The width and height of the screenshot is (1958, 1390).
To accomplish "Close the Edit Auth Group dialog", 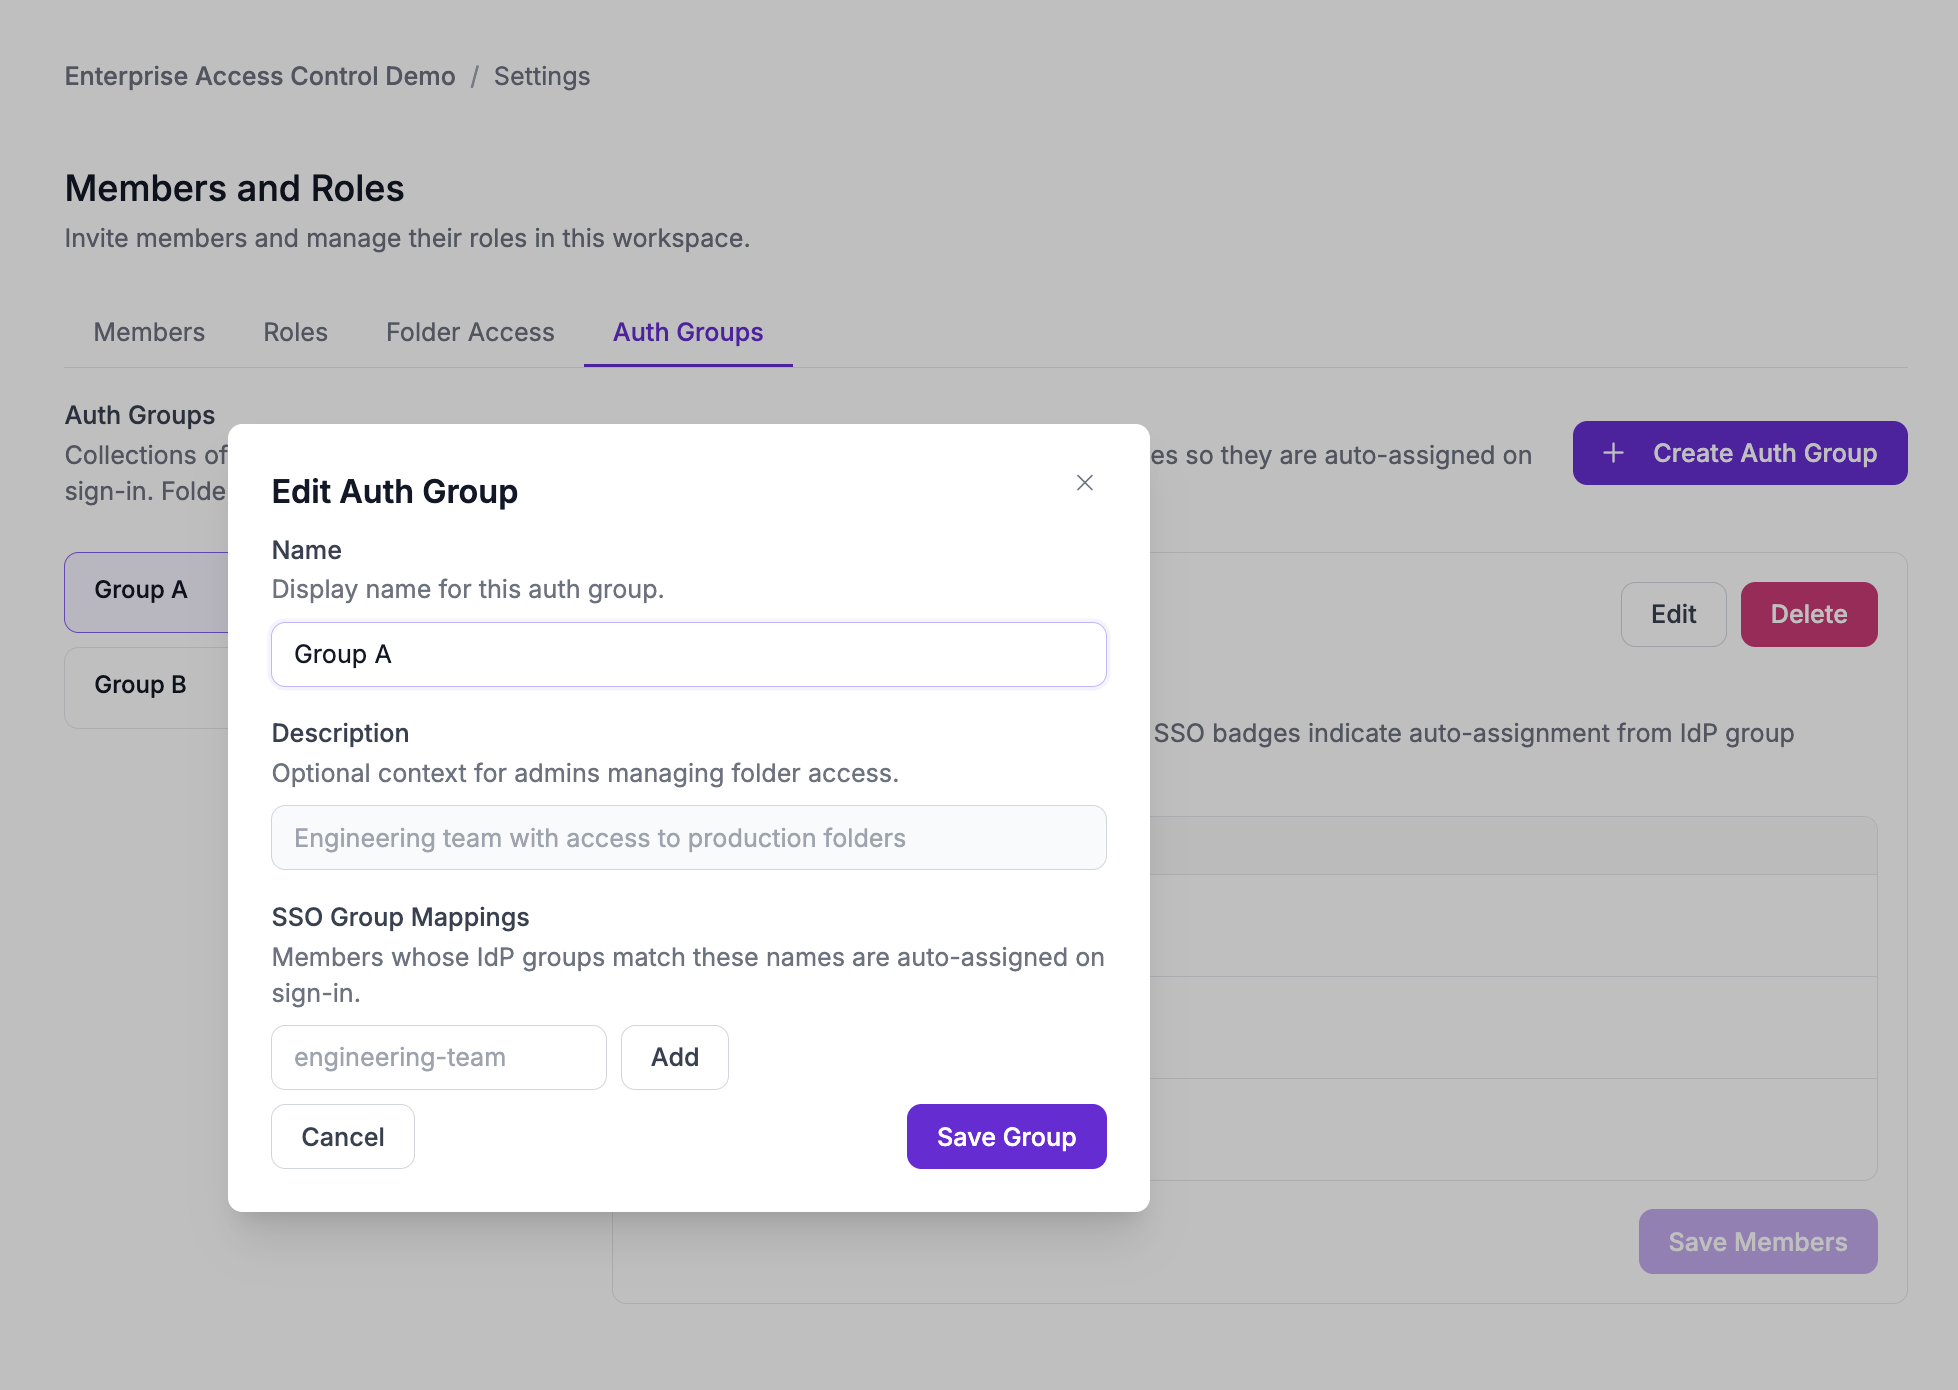I will [1085, 483].
